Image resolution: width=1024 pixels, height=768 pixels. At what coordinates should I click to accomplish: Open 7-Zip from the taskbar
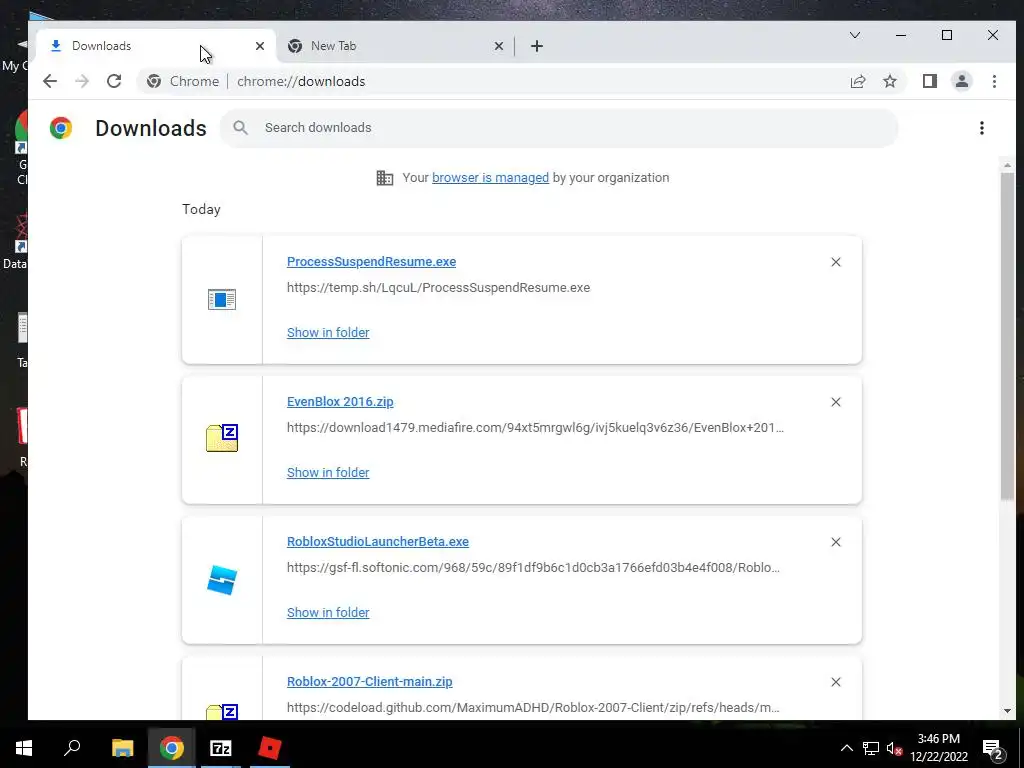(x=221, y=748)
